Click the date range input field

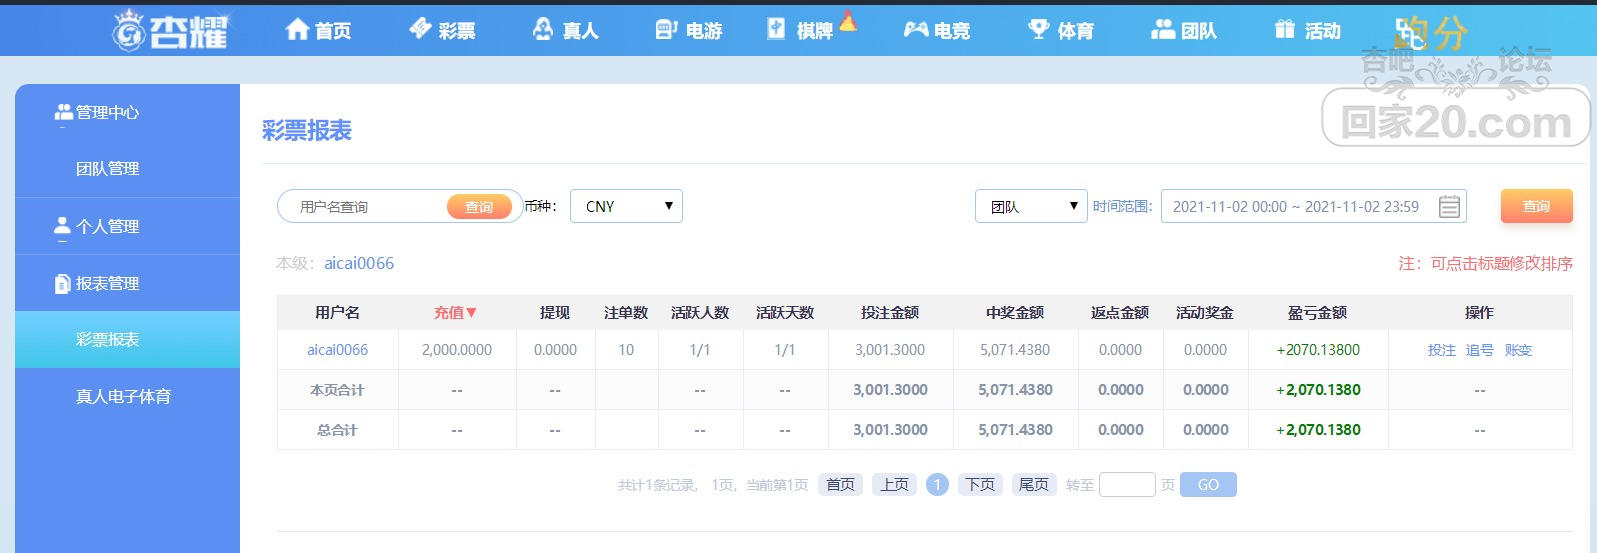point(1314,206)
